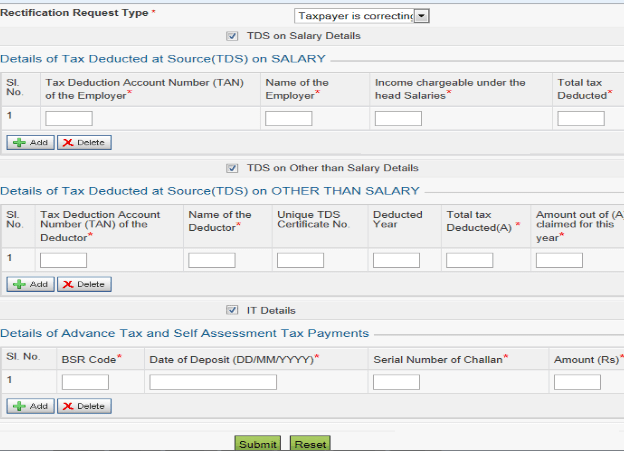This screenshot has height=454, width=624.
Task: Add a row to Advance Tax payments table
Action: tap(30, 407)
